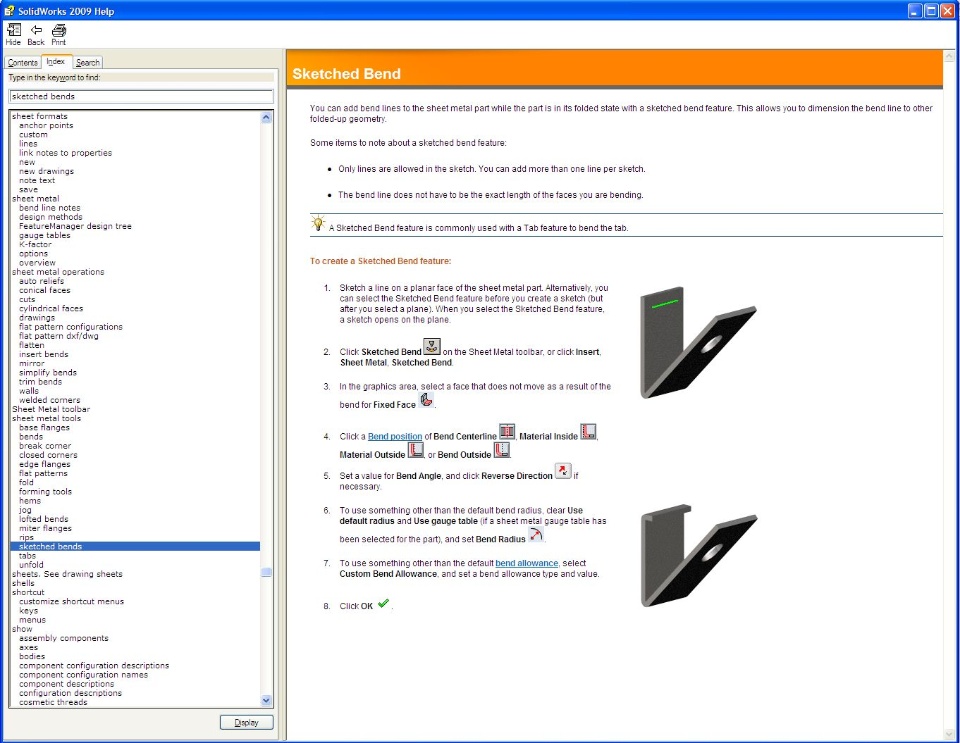Click content pane scroll up arrow
This screenshot has width=960, height=743.
(950, 56)
